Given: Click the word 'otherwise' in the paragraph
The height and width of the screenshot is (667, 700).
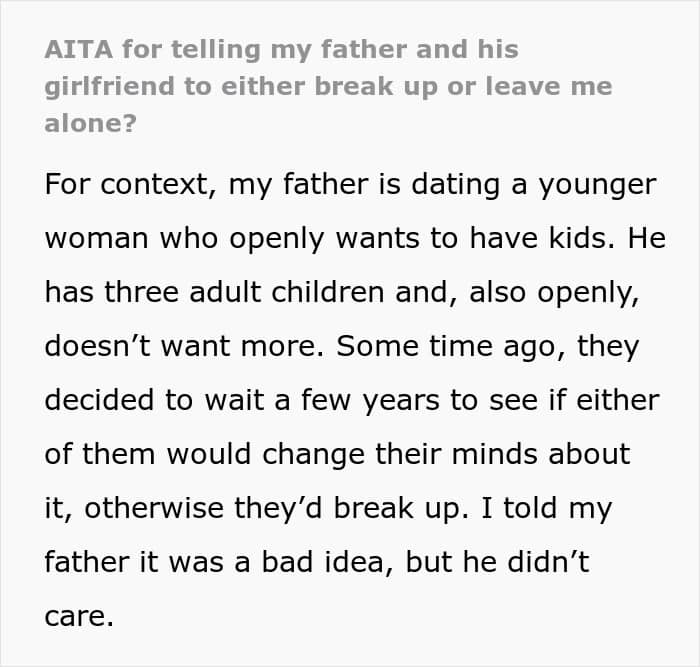Looking at the screenshot, I should (152, 508).
